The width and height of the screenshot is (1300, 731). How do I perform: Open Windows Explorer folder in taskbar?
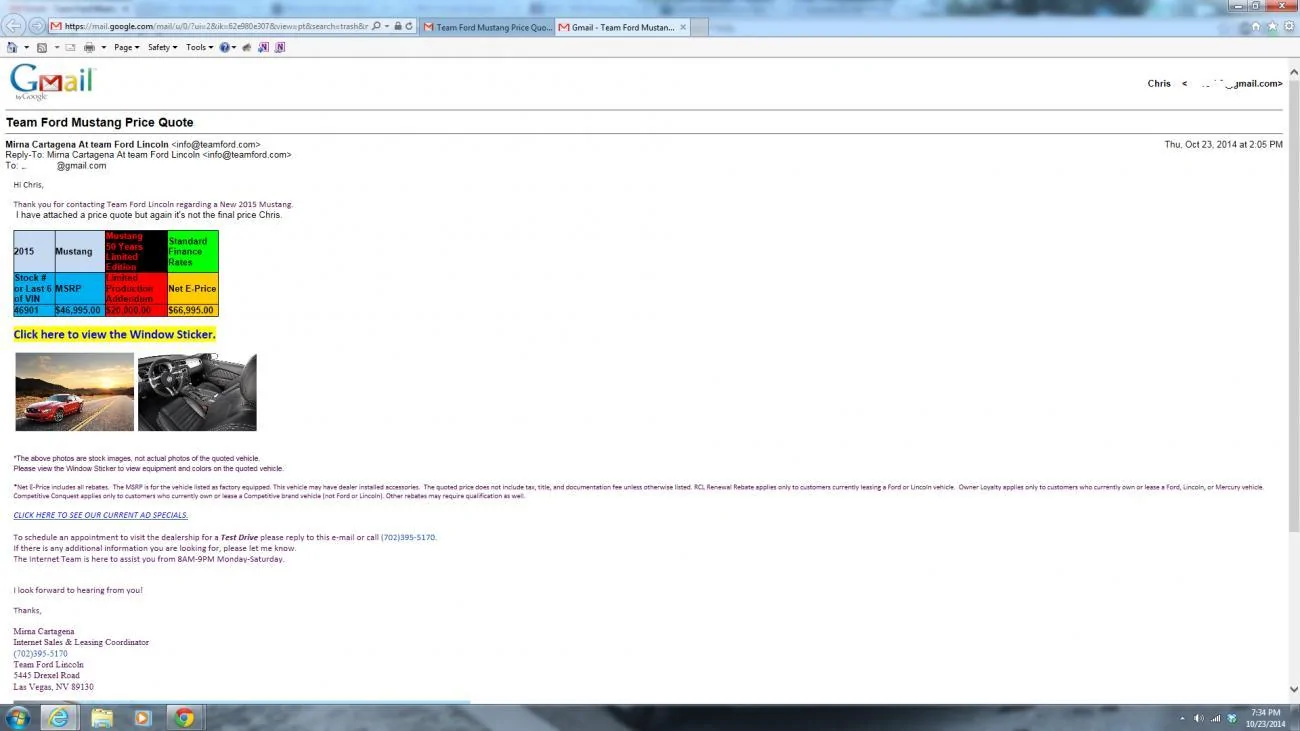(101, 717)
